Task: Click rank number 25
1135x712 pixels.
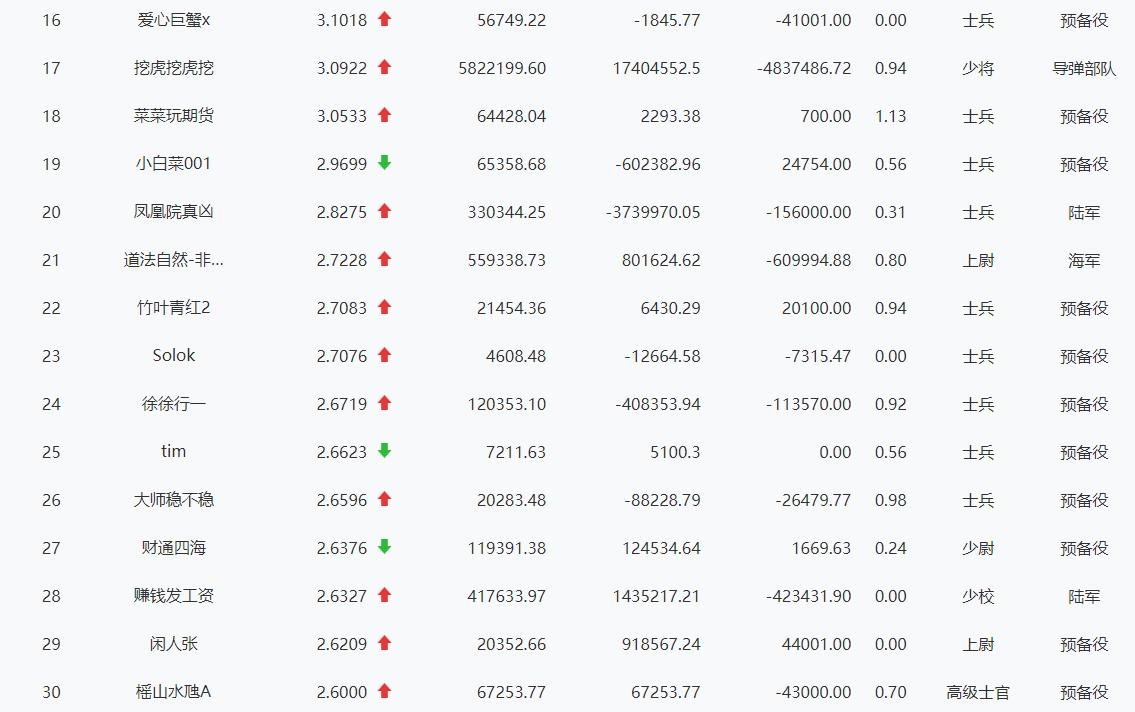Action: (51, 452)
